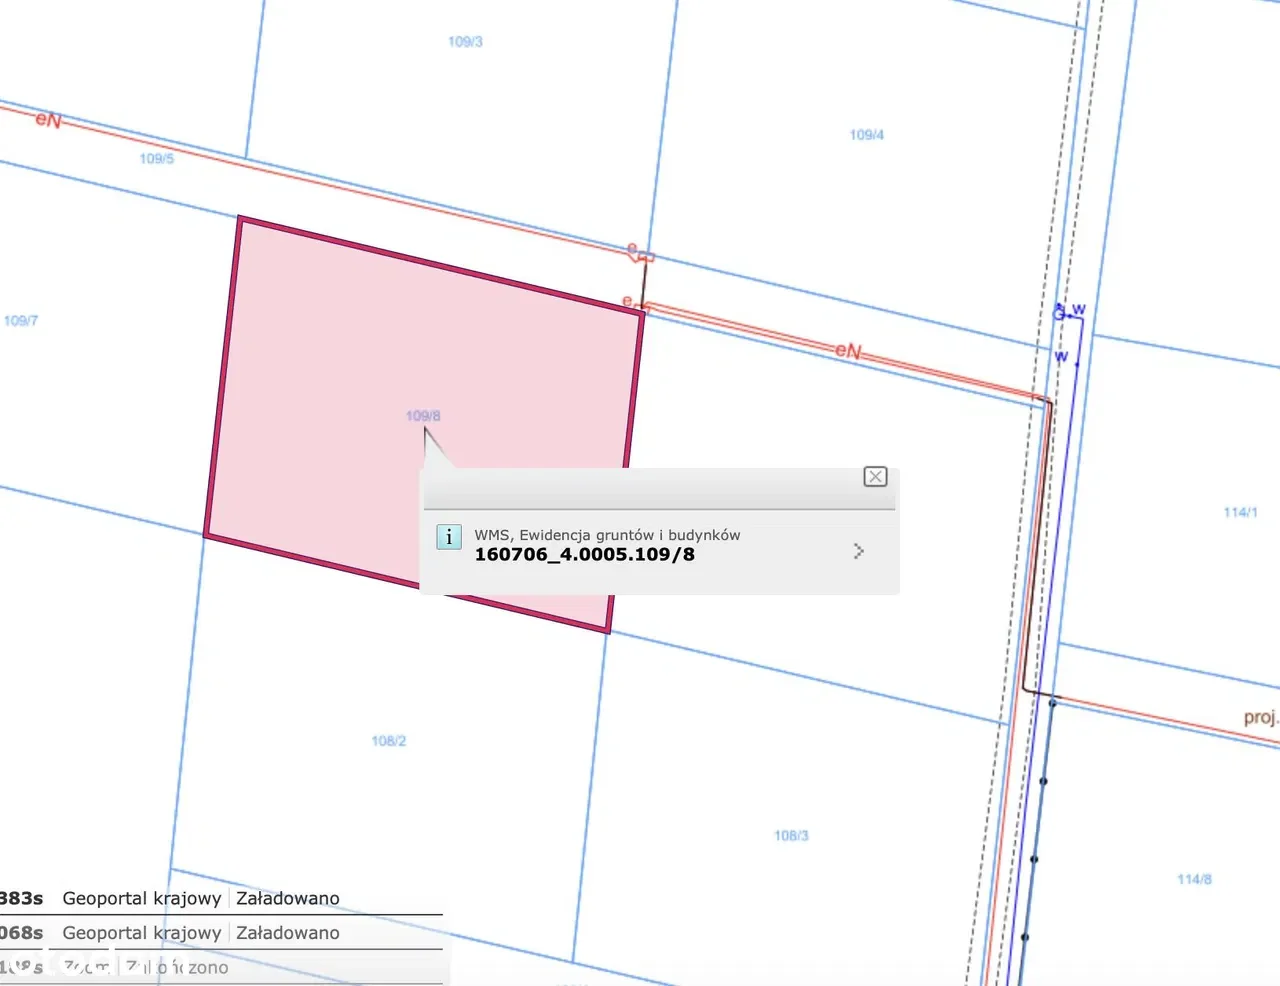Select the parcel 114/8 label
Screen dimensions: 1280x986
click(x=1194, y=879)
